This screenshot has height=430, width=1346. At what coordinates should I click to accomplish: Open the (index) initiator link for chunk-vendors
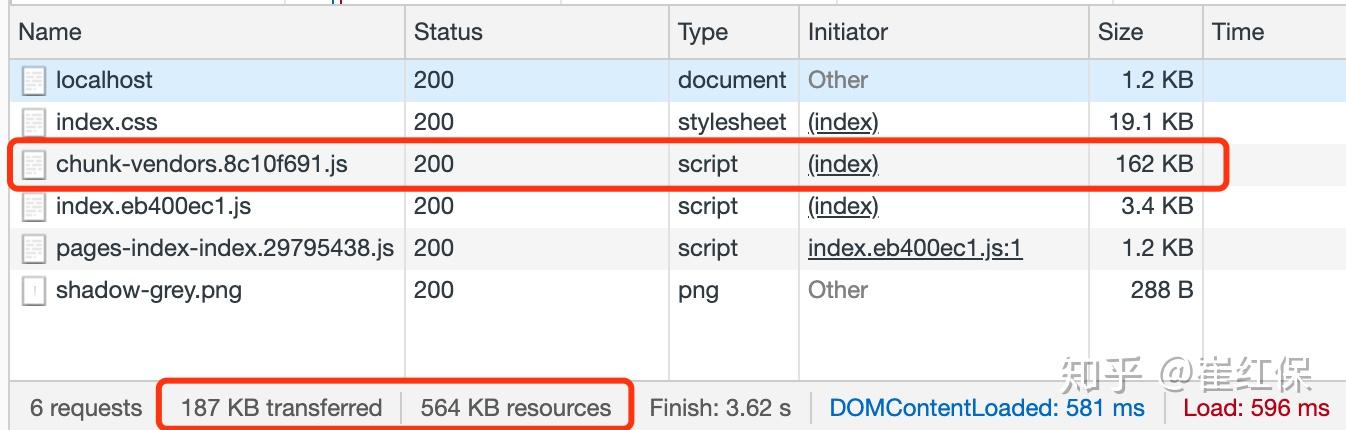843,164
